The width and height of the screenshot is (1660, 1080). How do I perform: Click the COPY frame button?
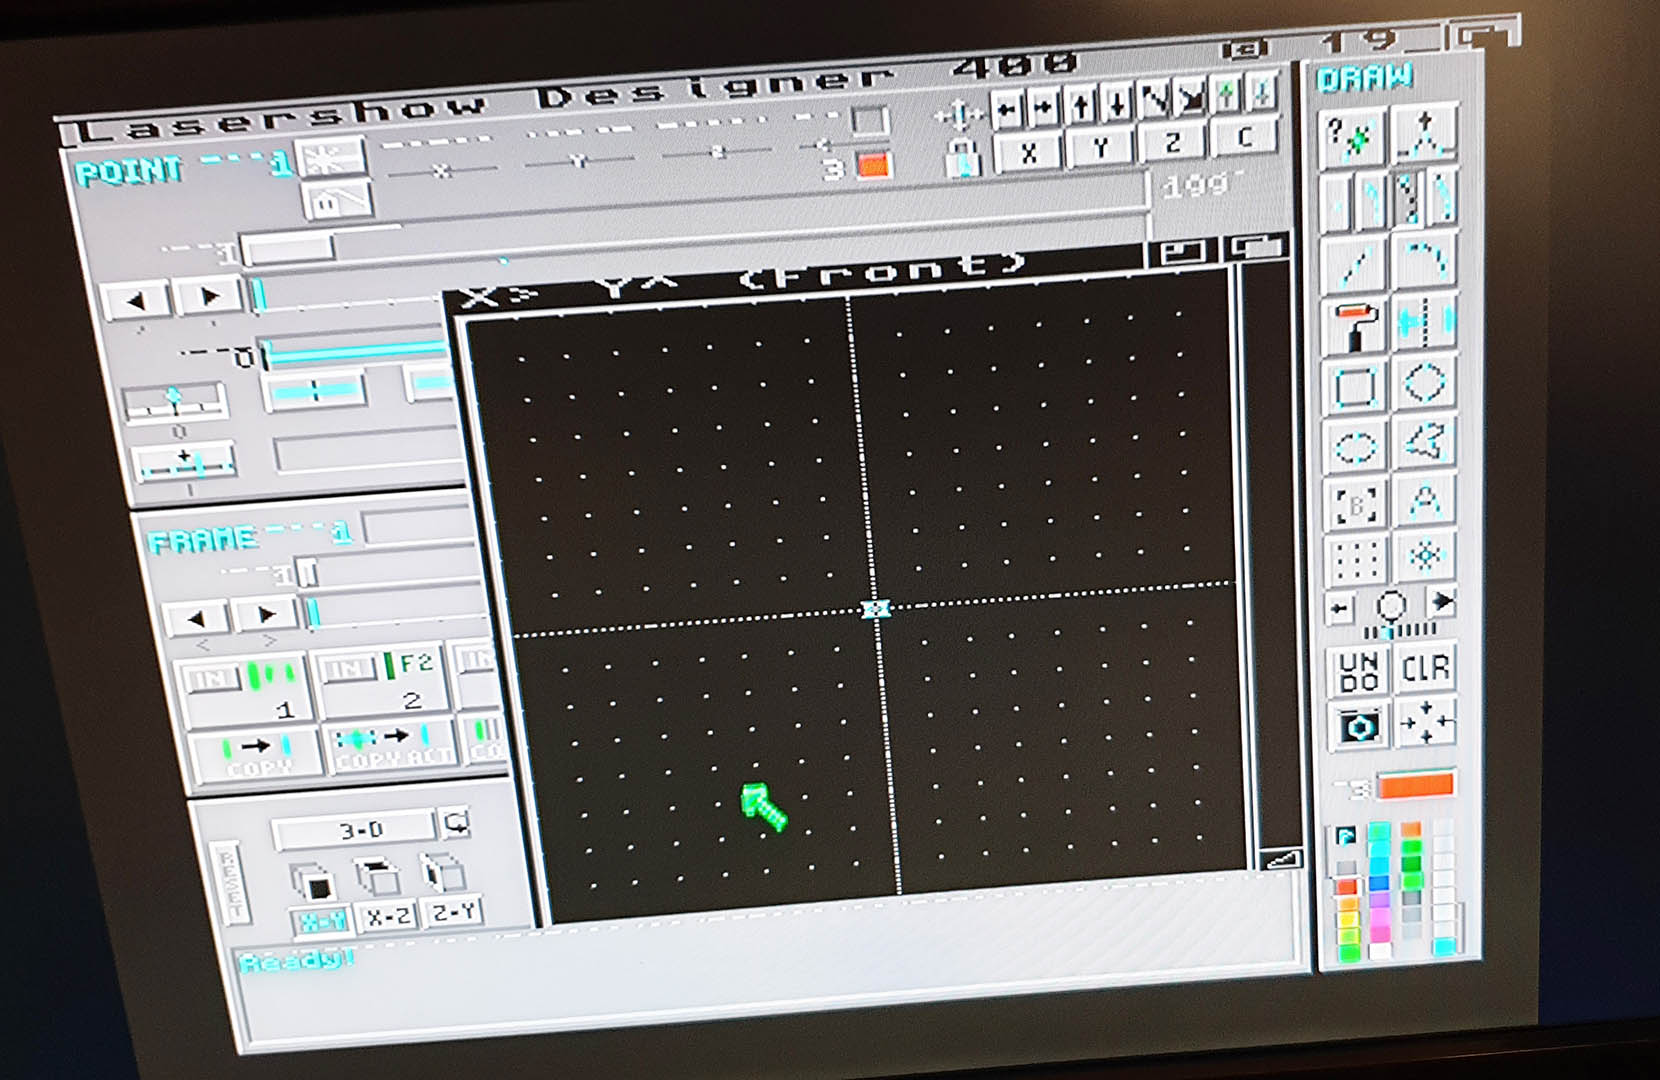[x=258, y=757]
